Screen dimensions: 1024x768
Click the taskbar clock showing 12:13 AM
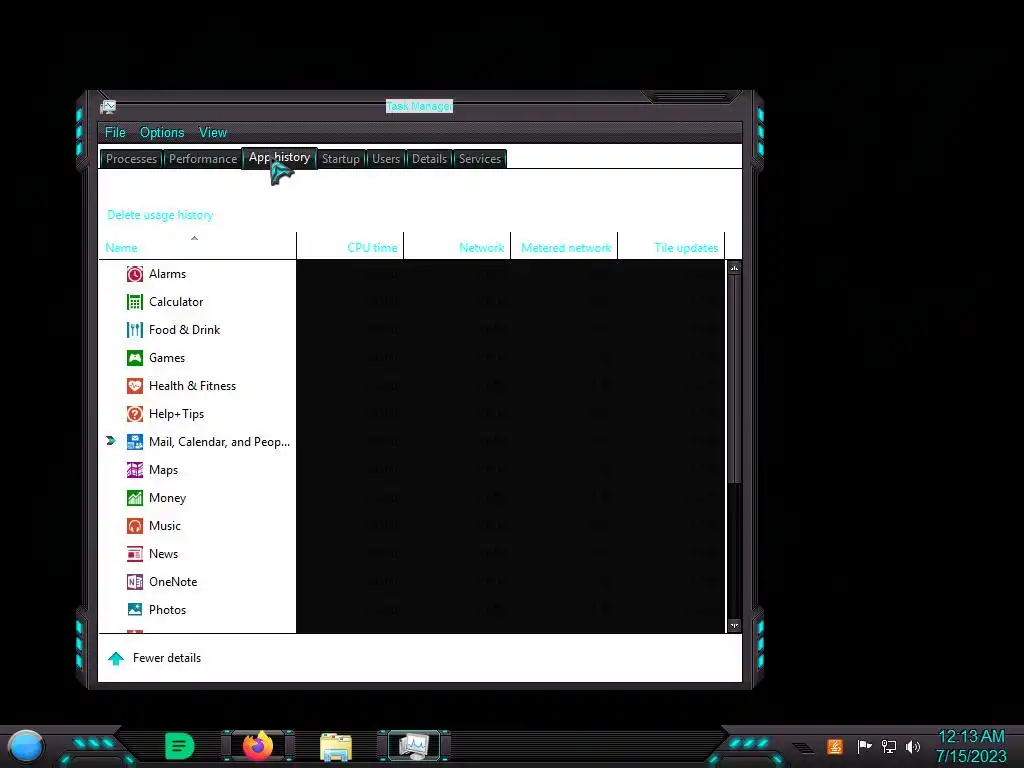971,737
